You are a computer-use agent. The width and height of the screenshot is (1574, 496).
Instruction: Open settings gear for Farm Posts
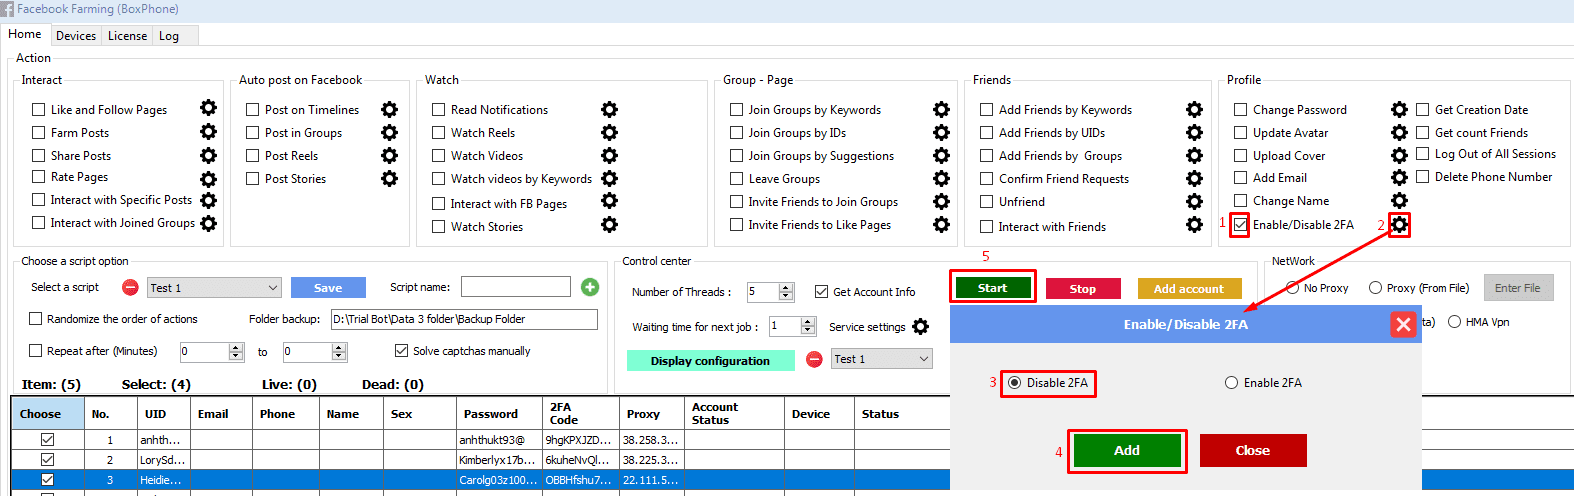(x=208, y=131)
